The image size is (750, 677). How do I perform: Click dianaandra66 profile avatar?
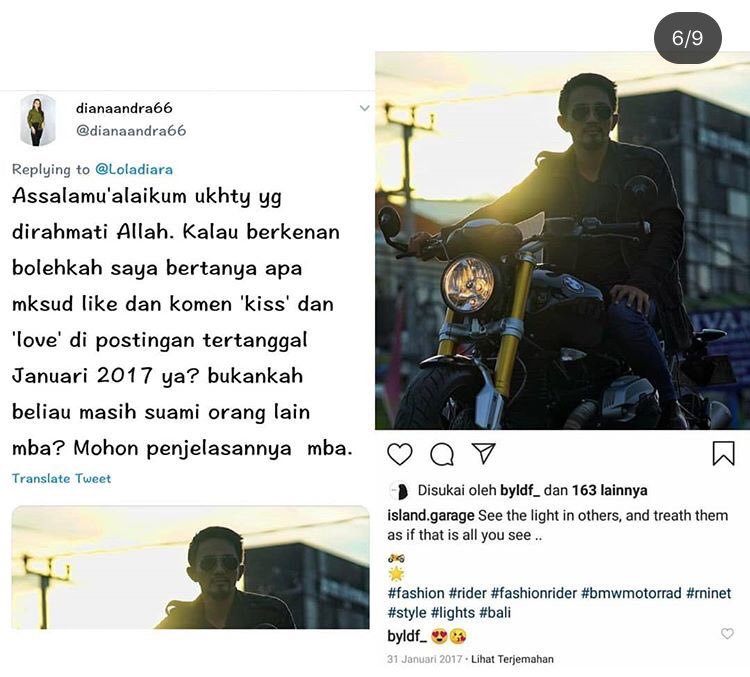(37, 120)
